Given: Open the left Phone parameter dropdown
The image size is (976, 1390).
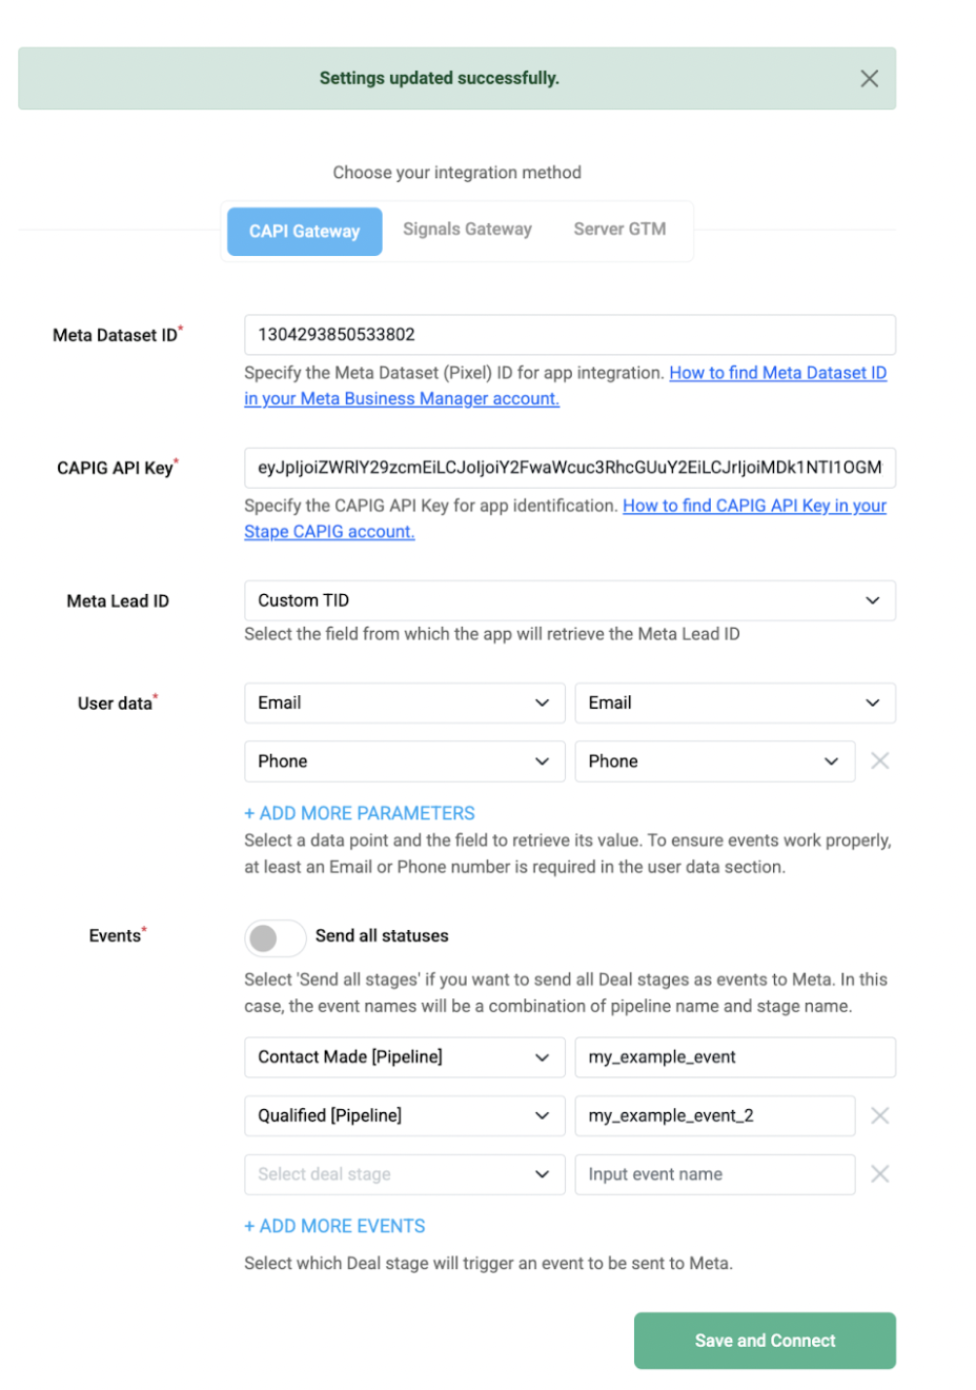Looking at the screenshot, I should click(404, 761).
